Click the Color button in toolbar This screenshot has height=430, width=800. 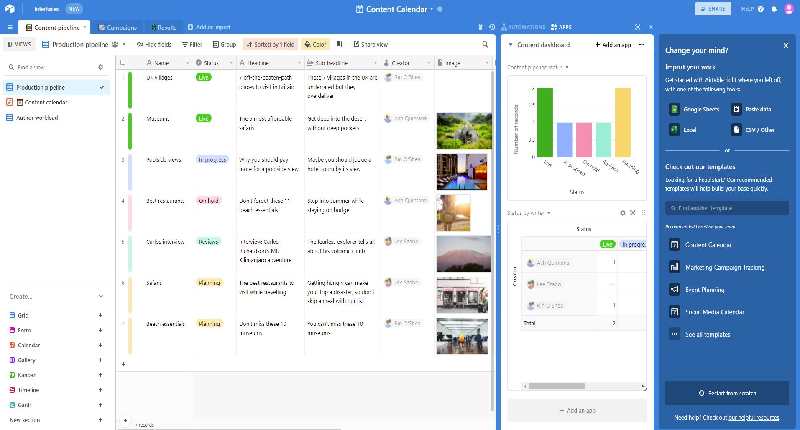tap(315, 44)
